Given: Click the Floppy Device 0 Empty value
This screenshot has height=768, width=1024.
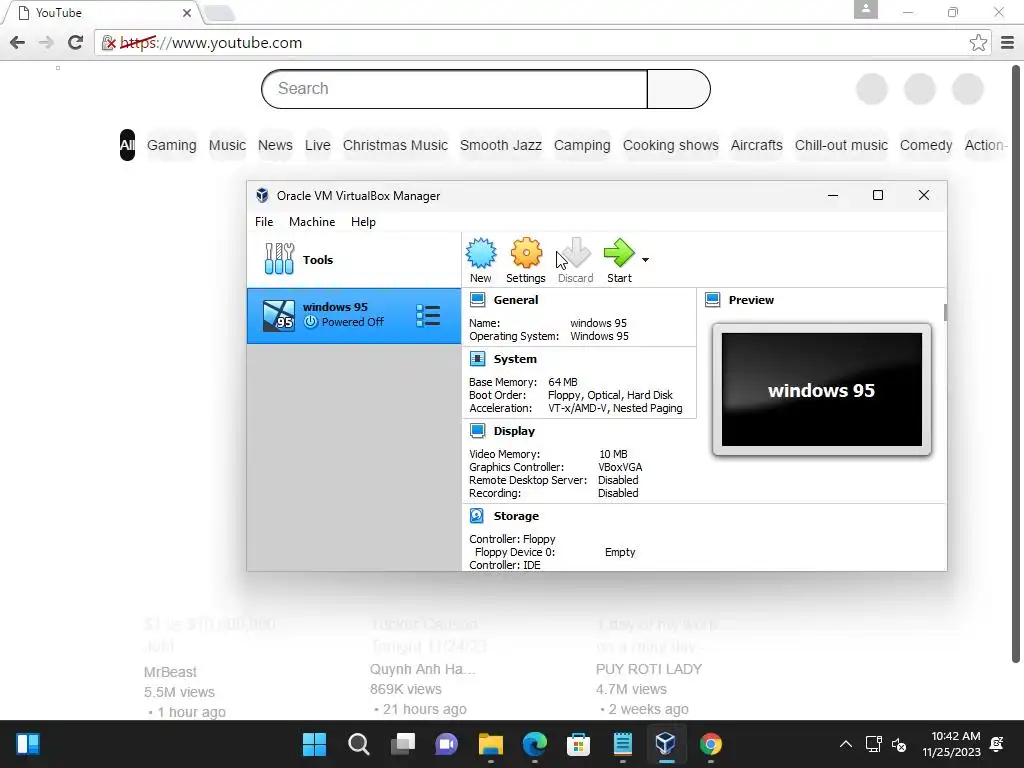Looking at the screenshot, I should (x=619, y=551).
